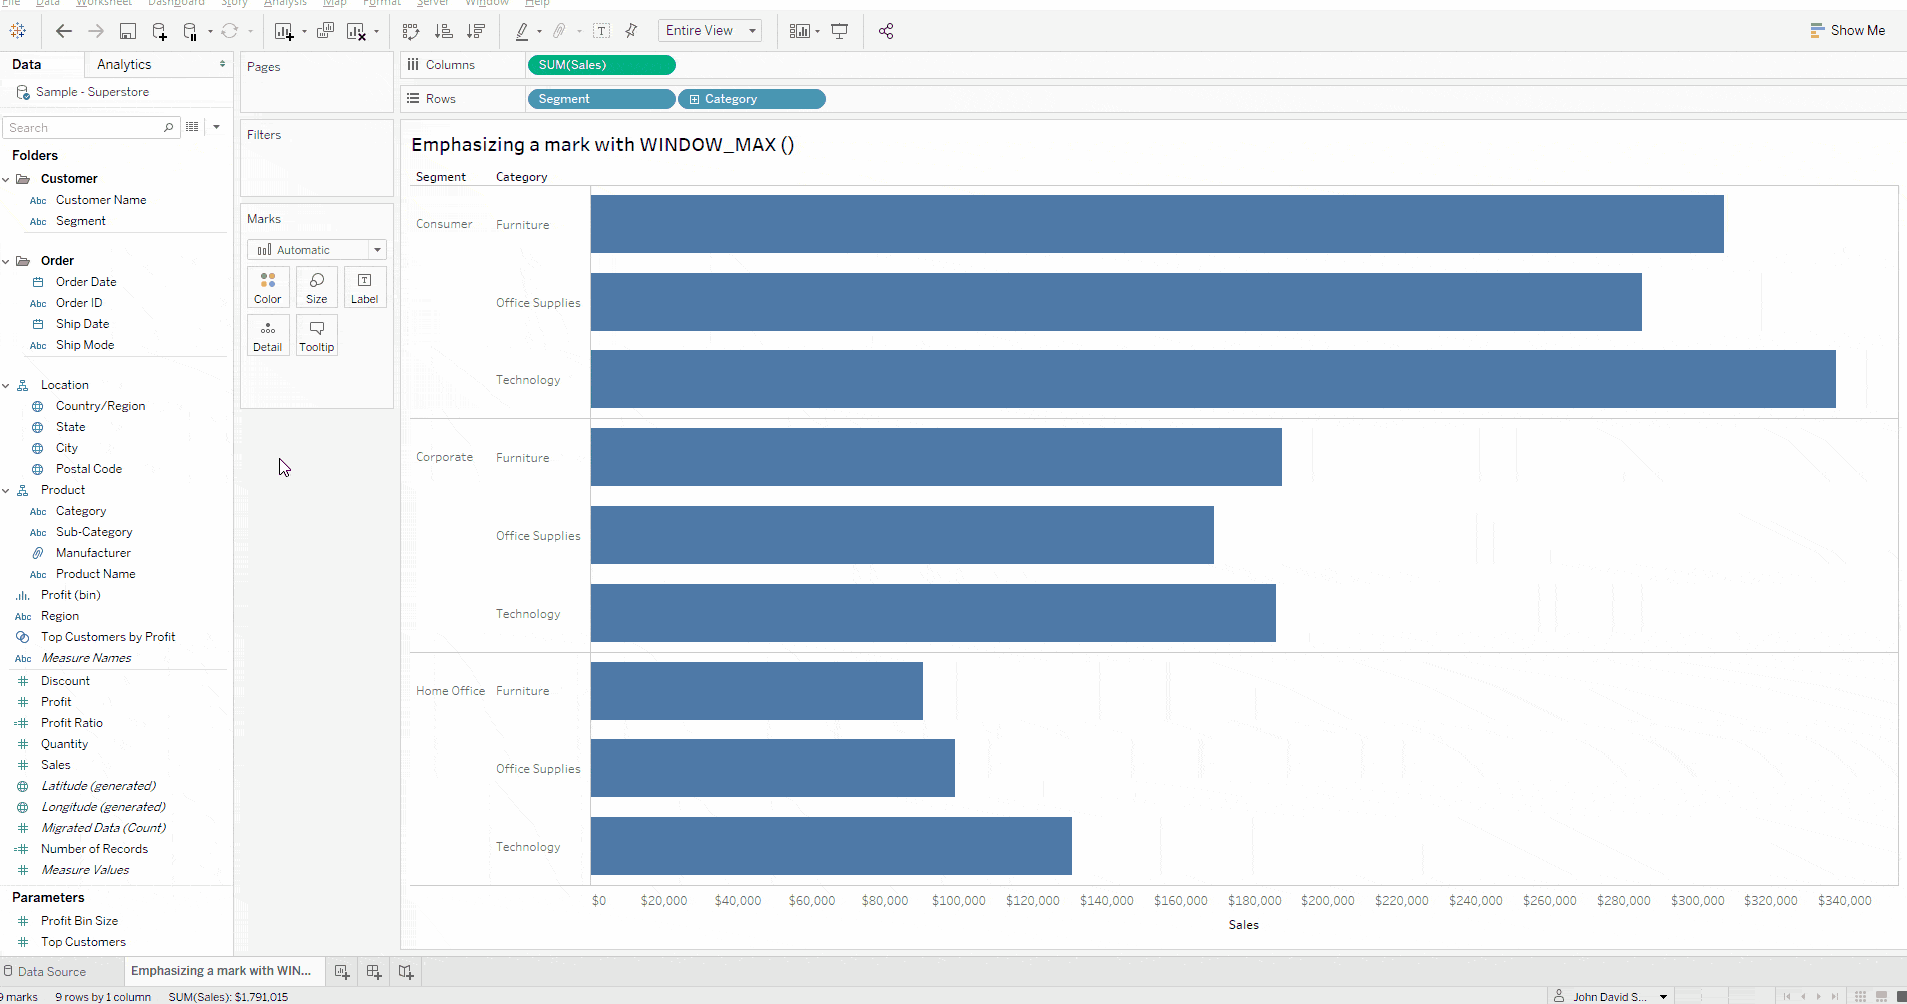Viewport: 1907px width, 1004px height.
Task: Sort descending using toolbar icon
Action: coord(476,31)
